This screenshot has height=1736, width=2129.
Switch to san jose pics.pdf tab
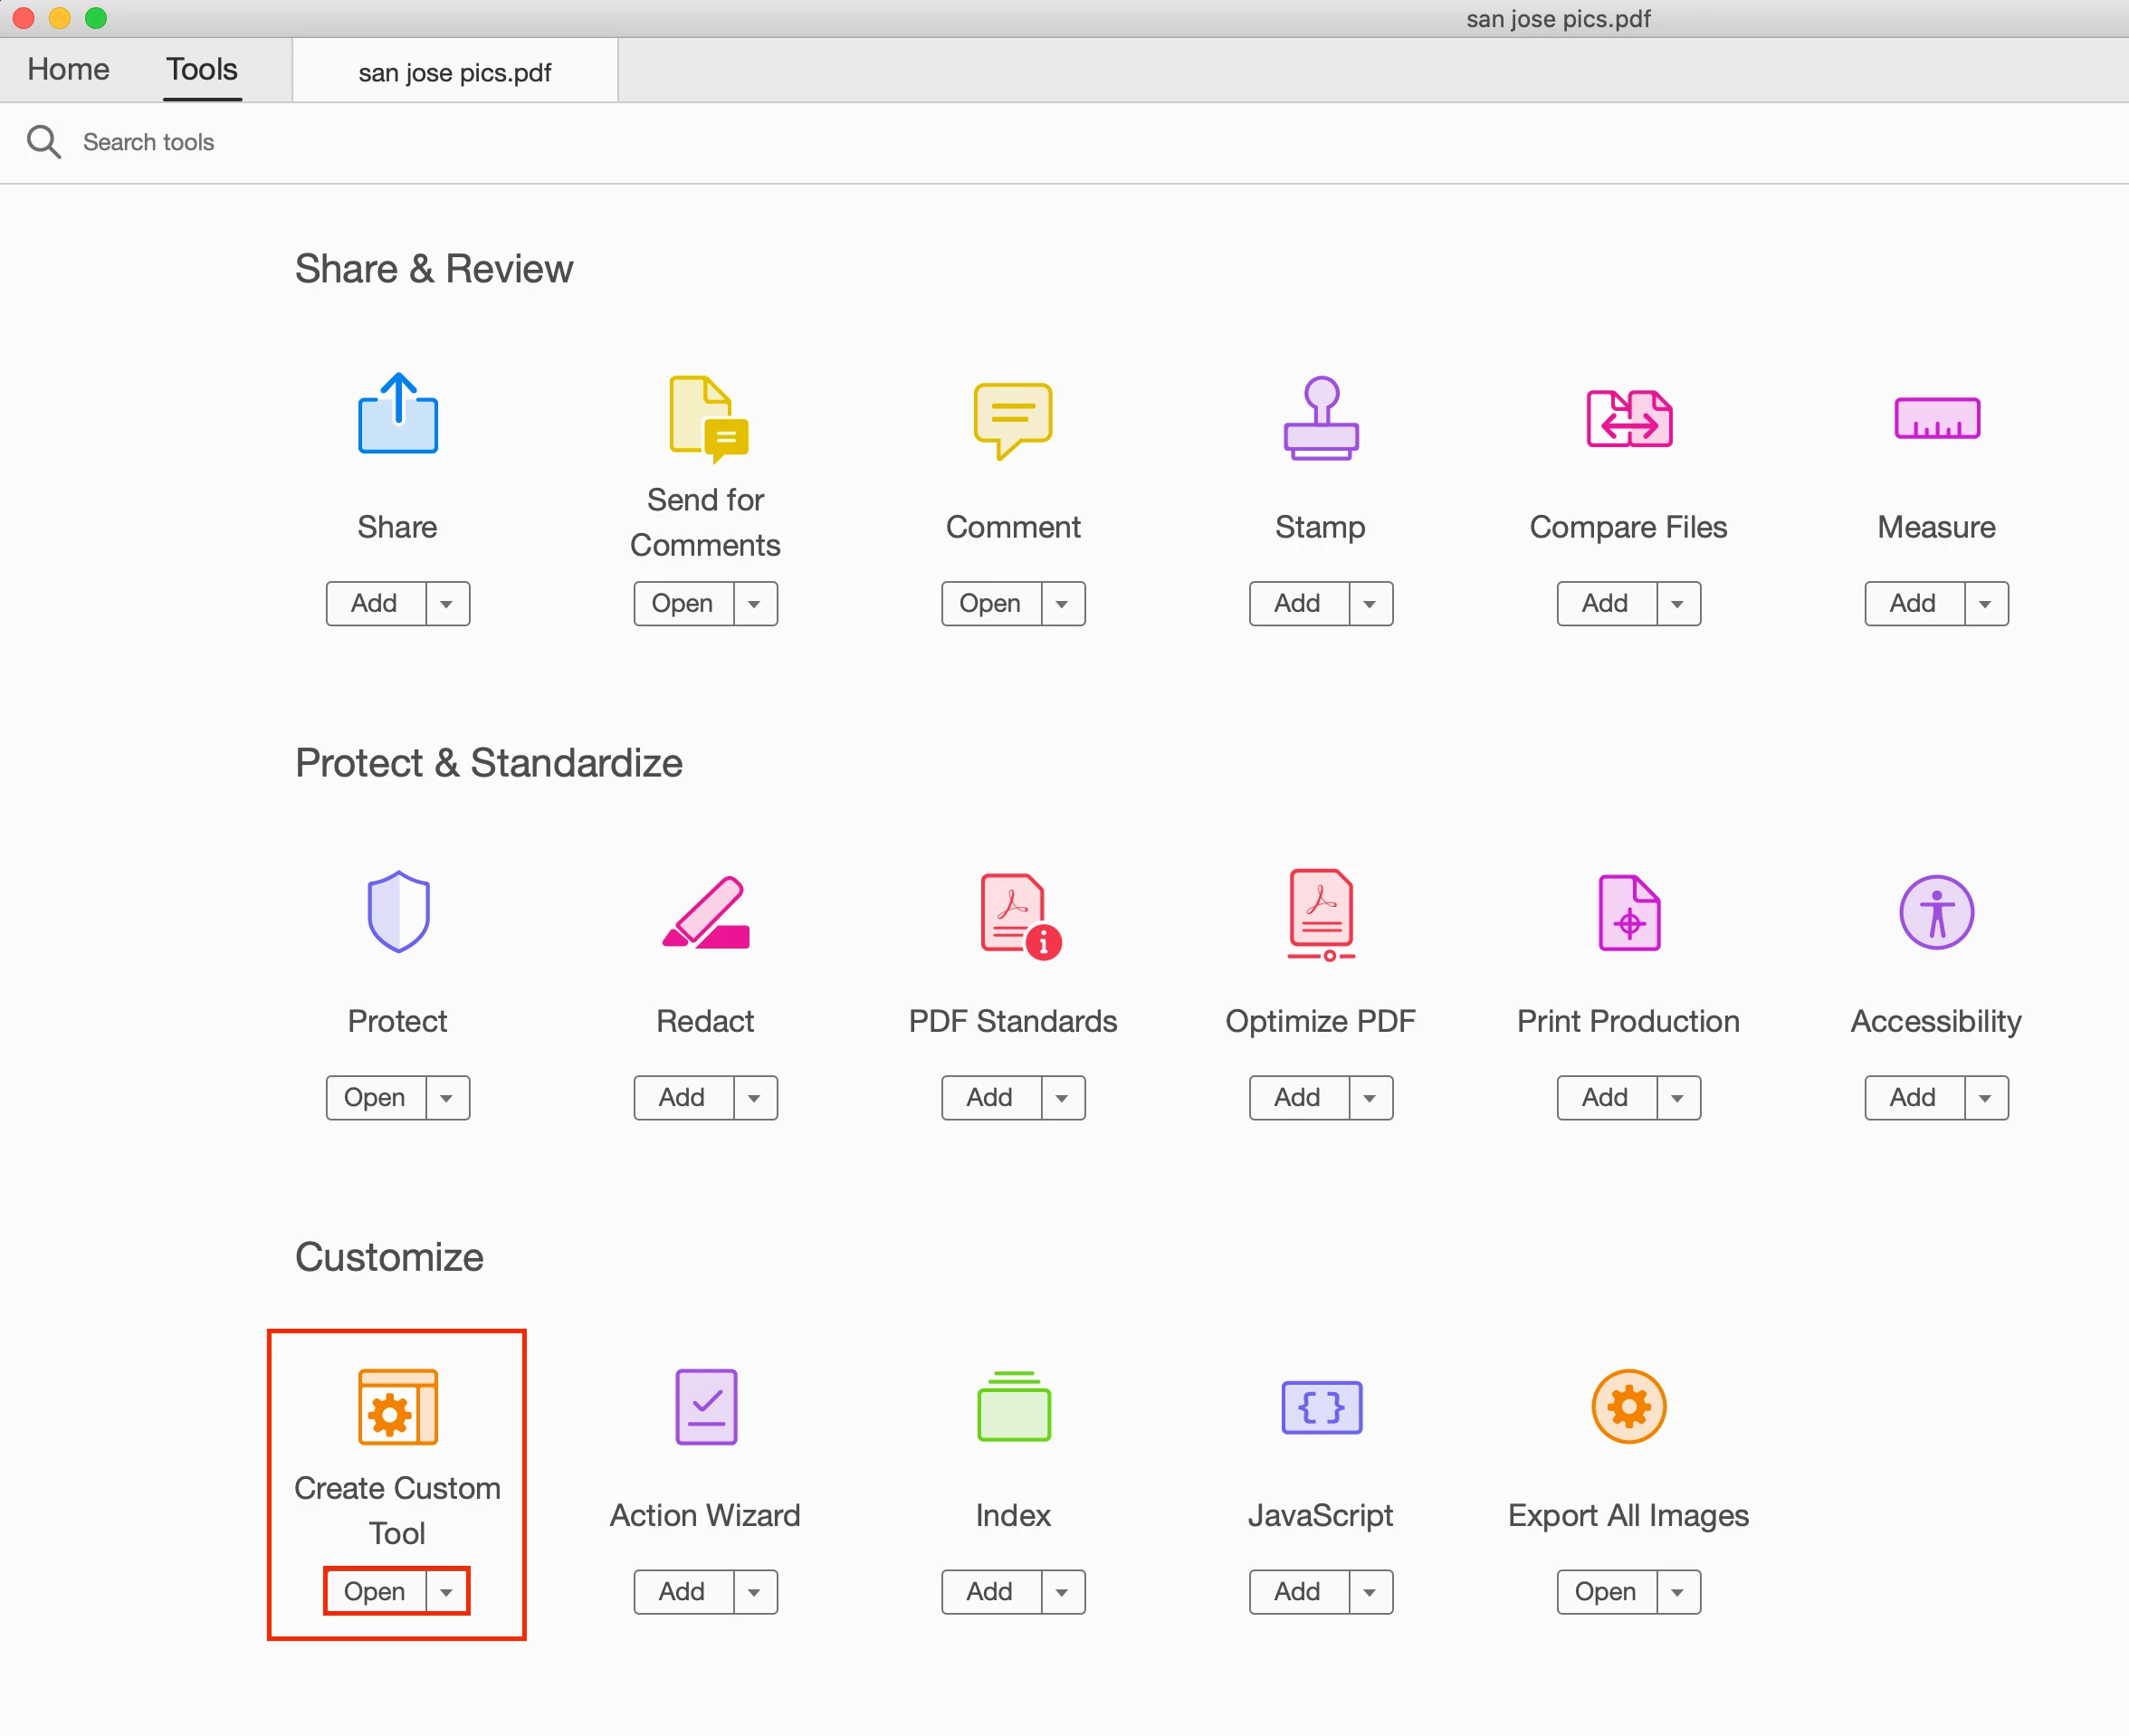click(455, 72)
